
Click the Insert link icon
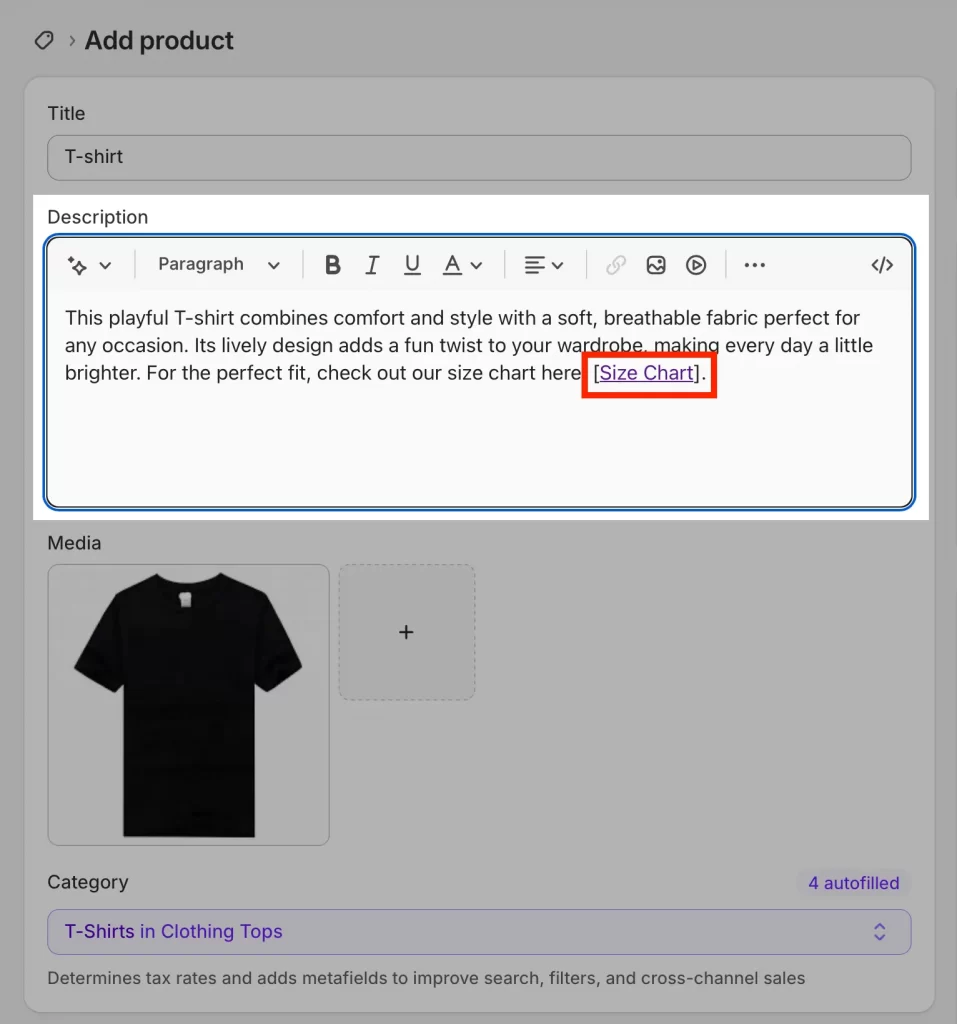click(x=615, y=264)
